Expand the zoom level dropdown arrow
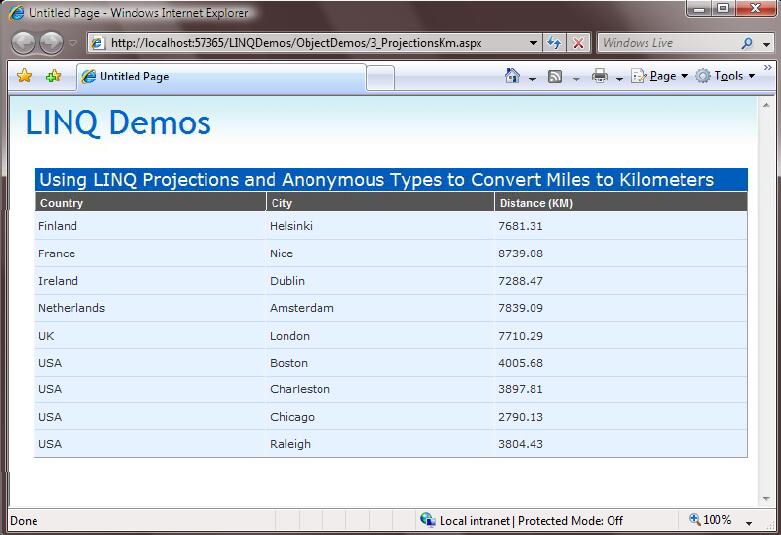This screenshot has height=535, width=781. point(749,523)
